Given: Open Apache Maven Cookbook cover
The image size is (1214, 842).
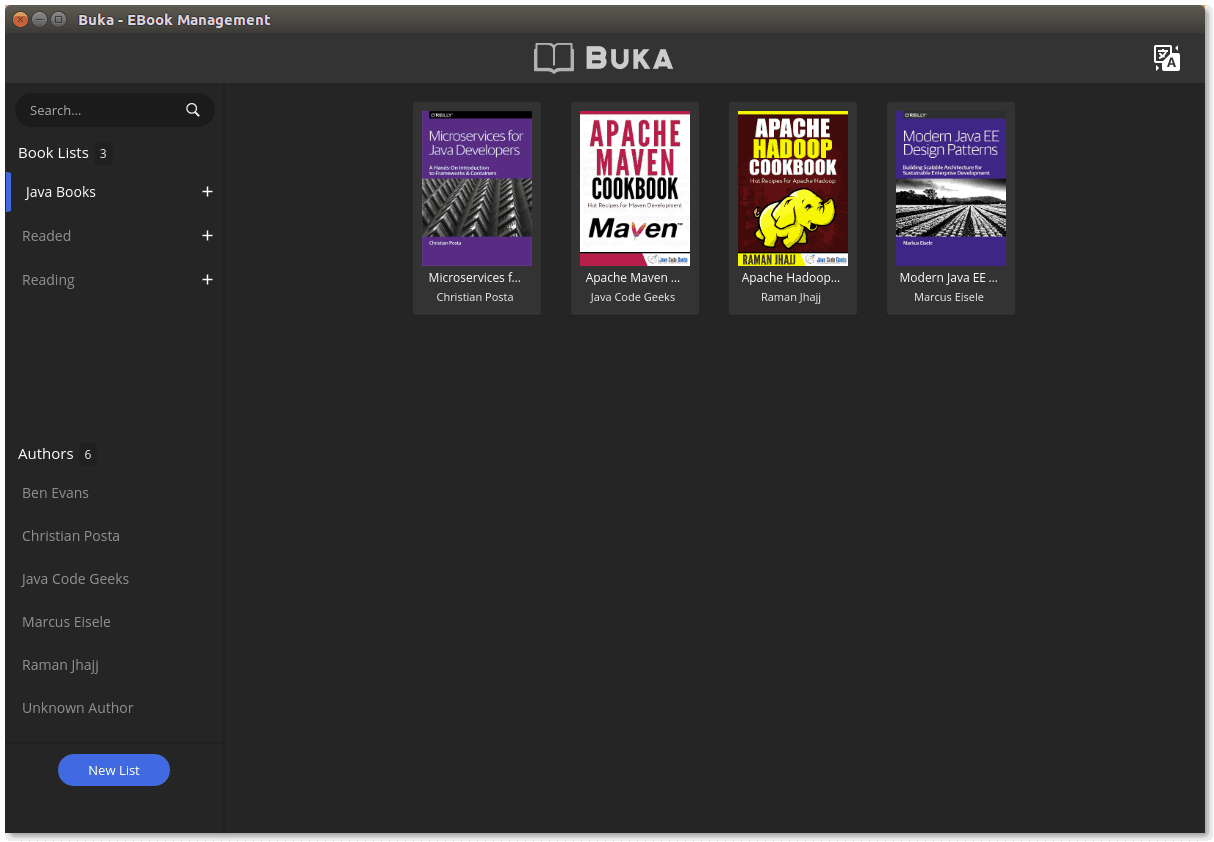Looking at the screenshot, I should pyautogui.click(x=635, y=188).
